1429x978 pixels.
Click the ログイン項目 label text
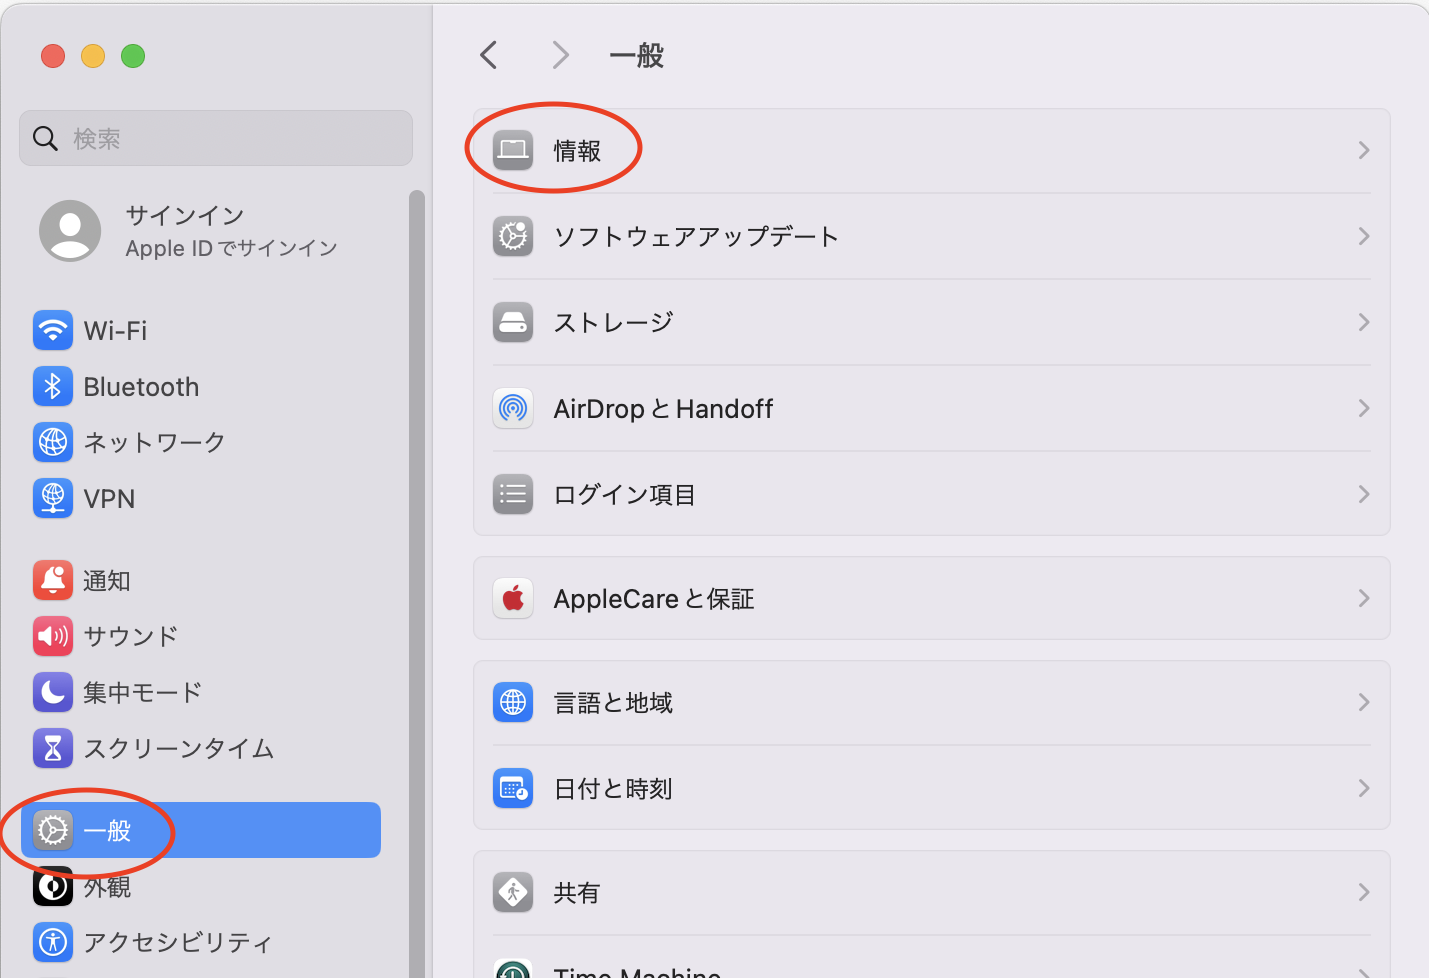(x=625, y=494)
